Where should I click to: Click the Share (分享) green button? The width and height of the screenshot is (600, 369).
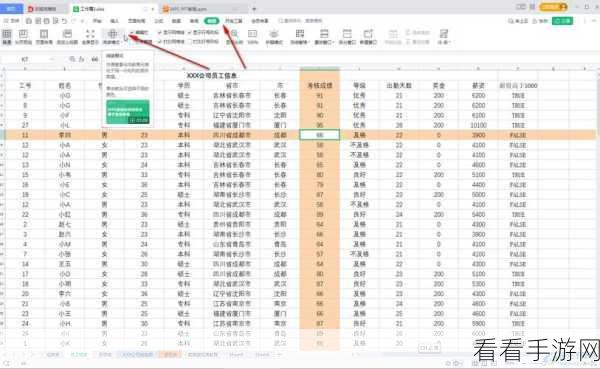coord(562,21)
